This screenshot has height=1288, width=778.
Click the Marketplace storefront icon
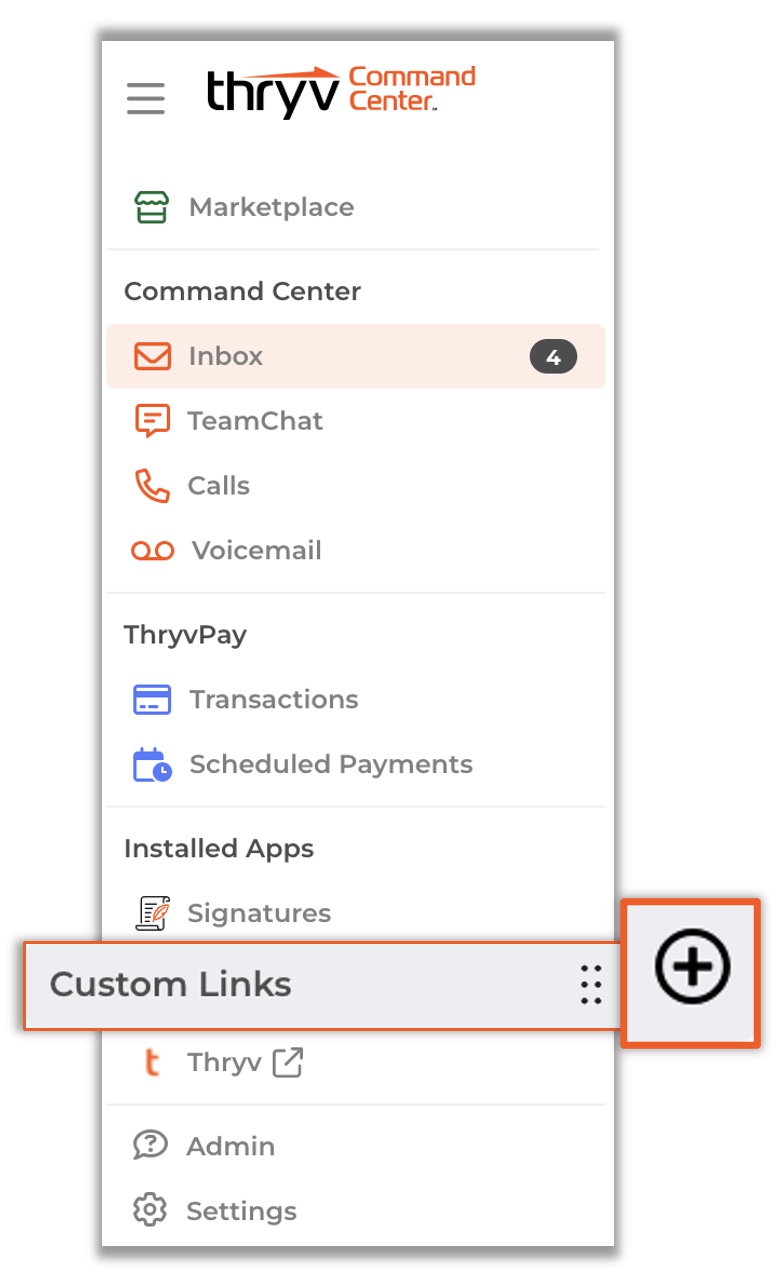[x=151, y=207]
